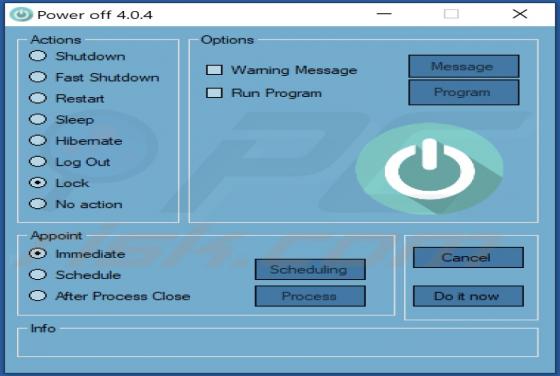Click the Do it now button

pyautogui.click(x=468, y=296)
